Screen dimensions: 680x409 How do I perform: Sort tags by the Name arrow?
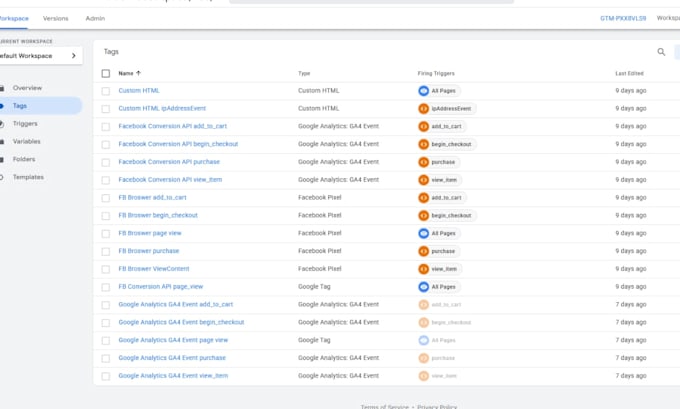[x=138, y=73]
